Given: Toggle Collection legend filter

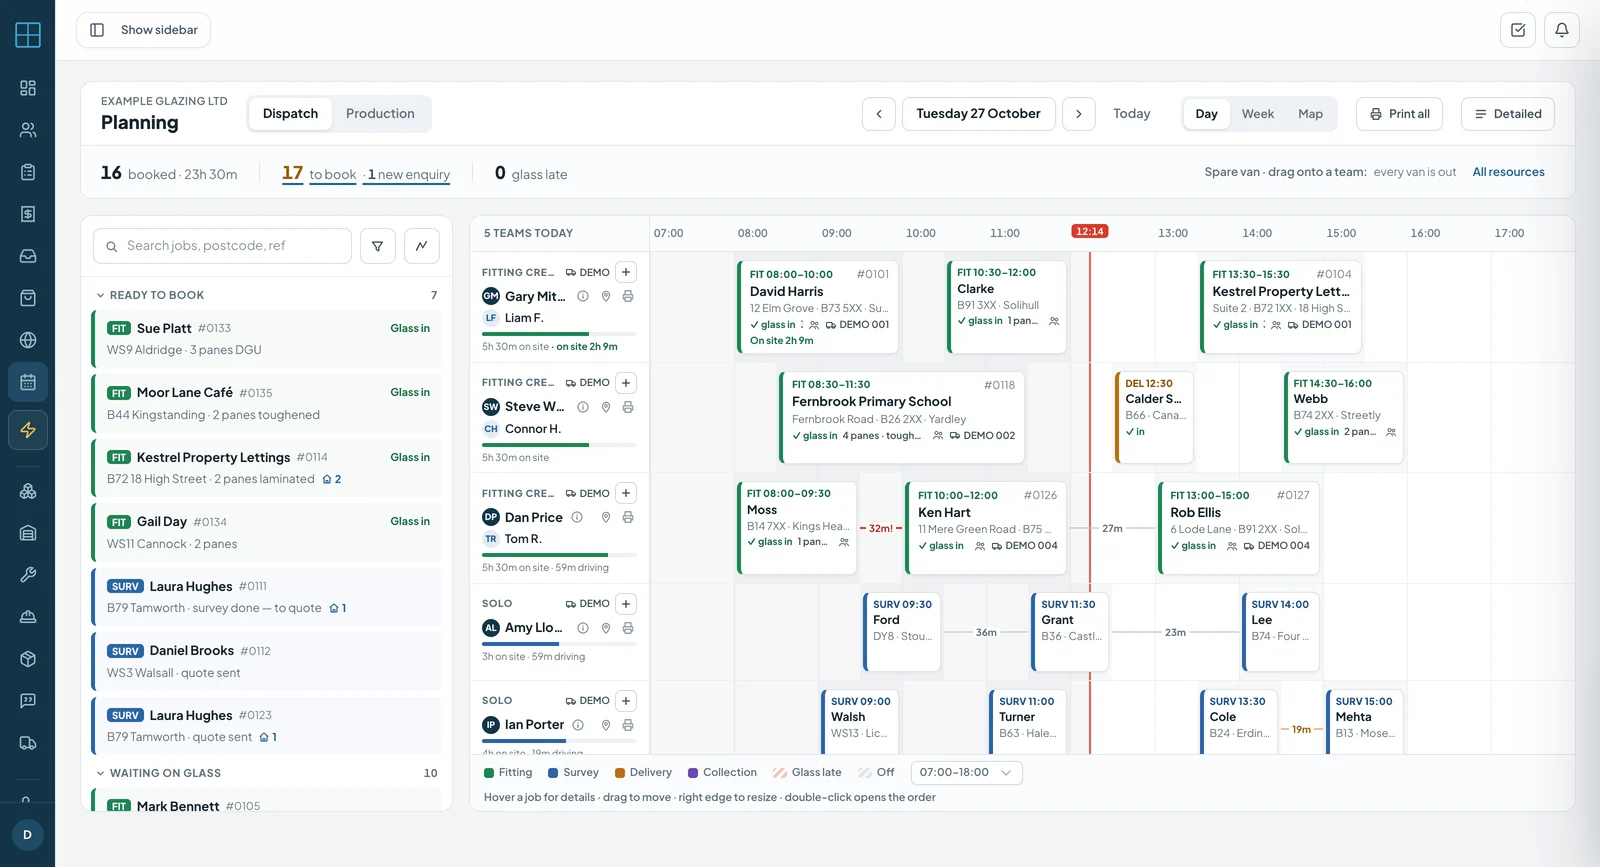Looking at the screenshot, I should coord(722,773).
